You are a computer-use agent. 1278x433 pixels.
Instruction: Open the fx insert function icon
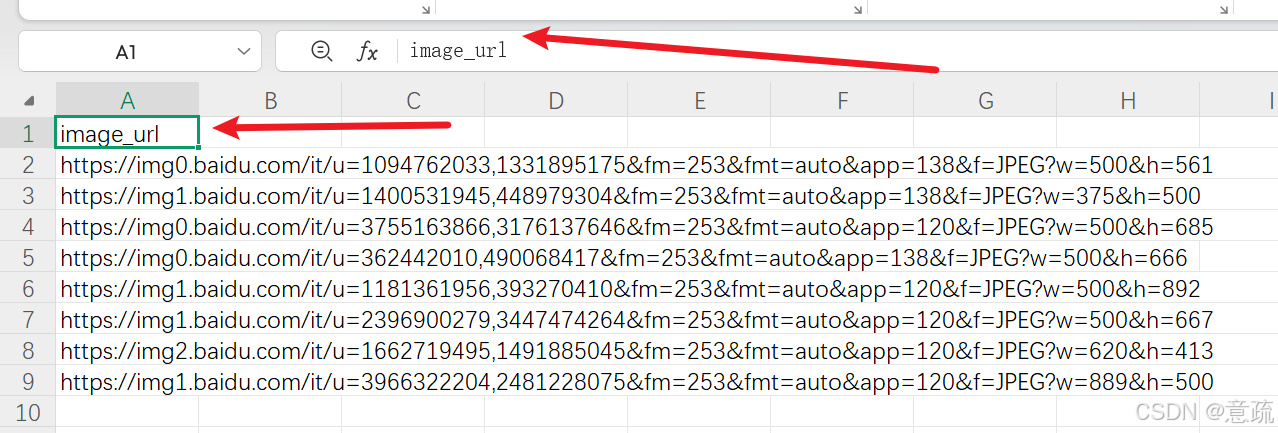coord(368,52)
